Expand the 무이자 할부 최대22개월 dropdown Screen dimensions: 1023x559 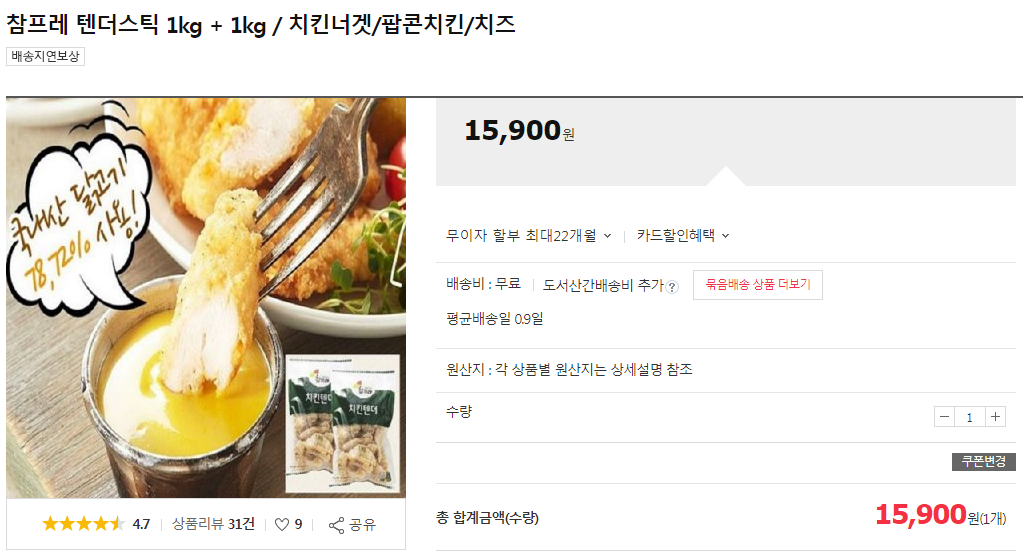[x=529, y=236]
